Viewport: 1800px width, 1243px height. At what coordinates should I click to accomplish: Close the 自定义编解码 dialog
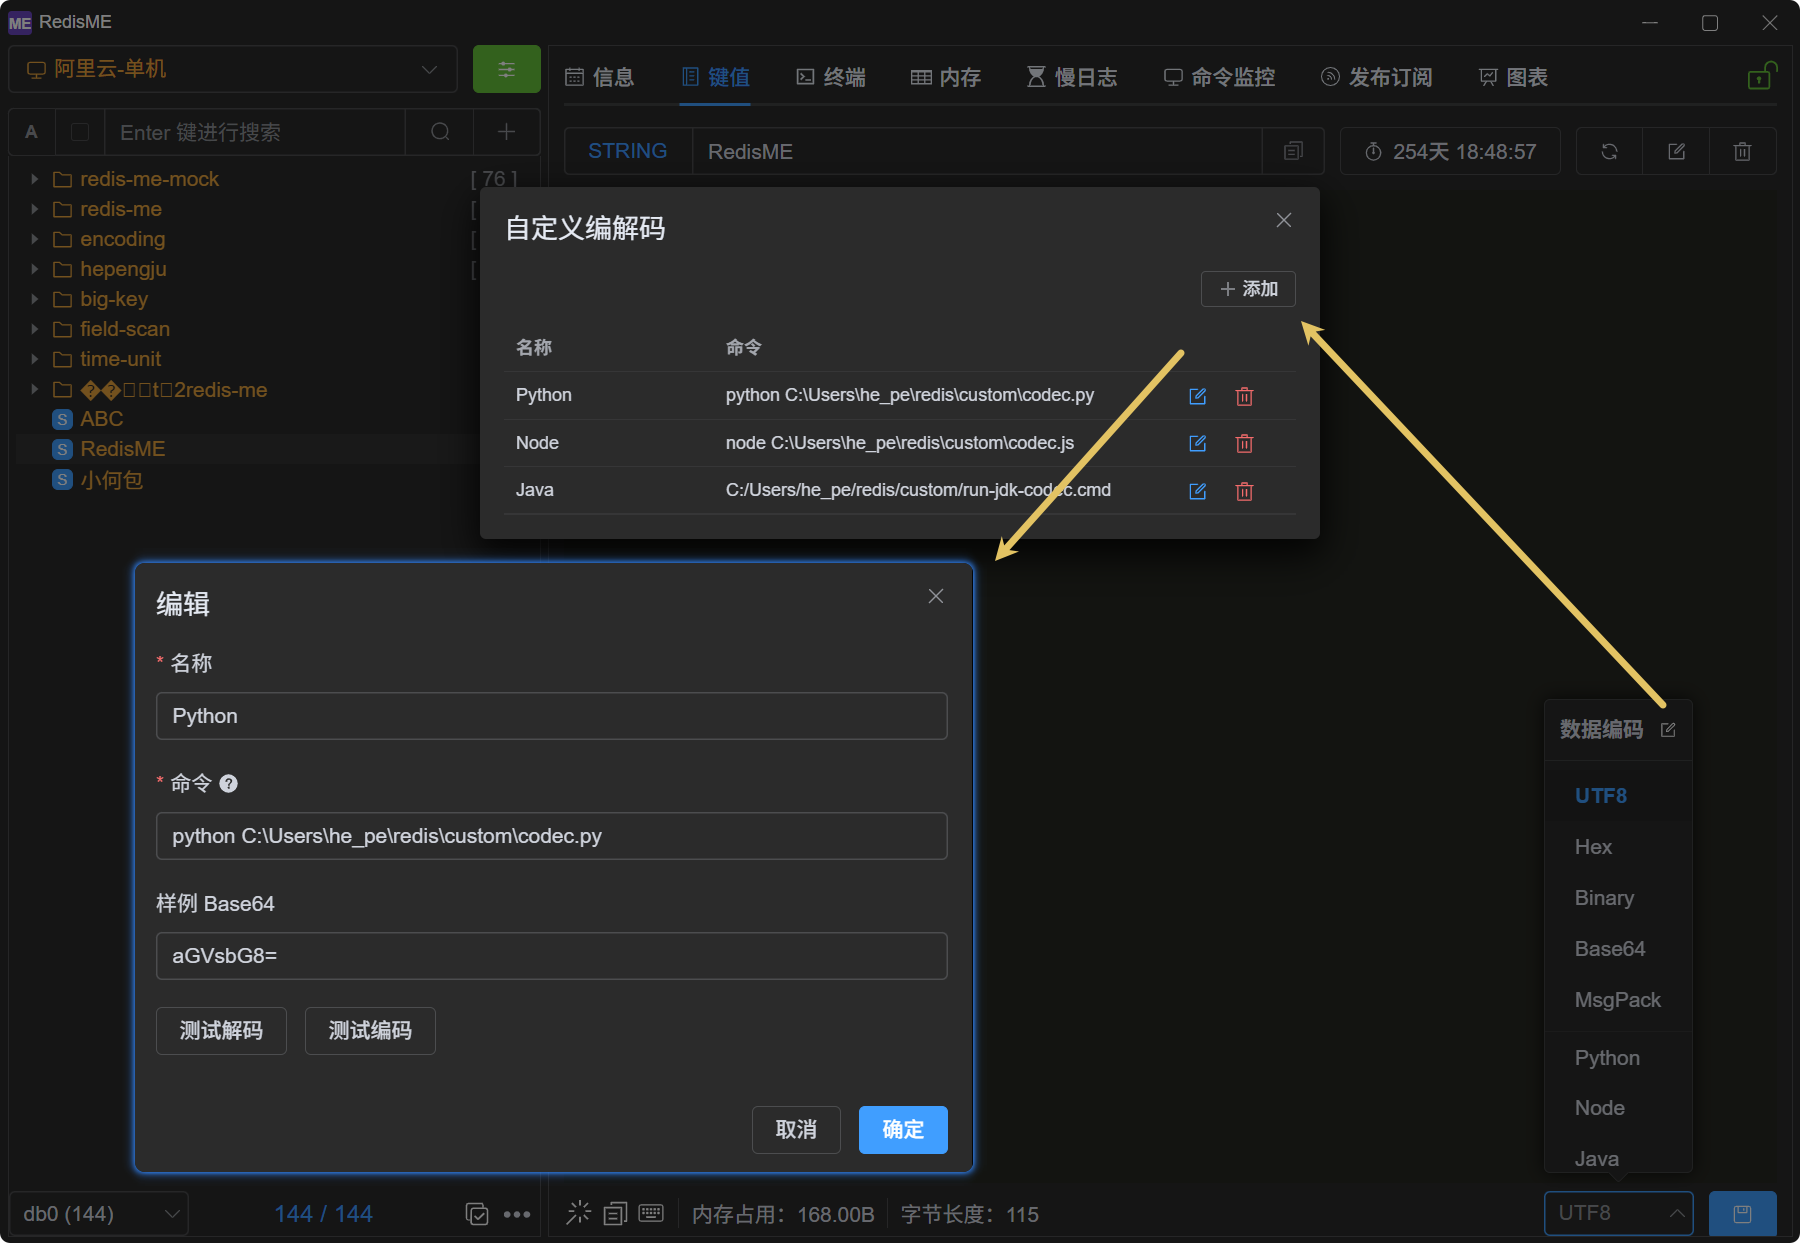[x=1284, y=220]
